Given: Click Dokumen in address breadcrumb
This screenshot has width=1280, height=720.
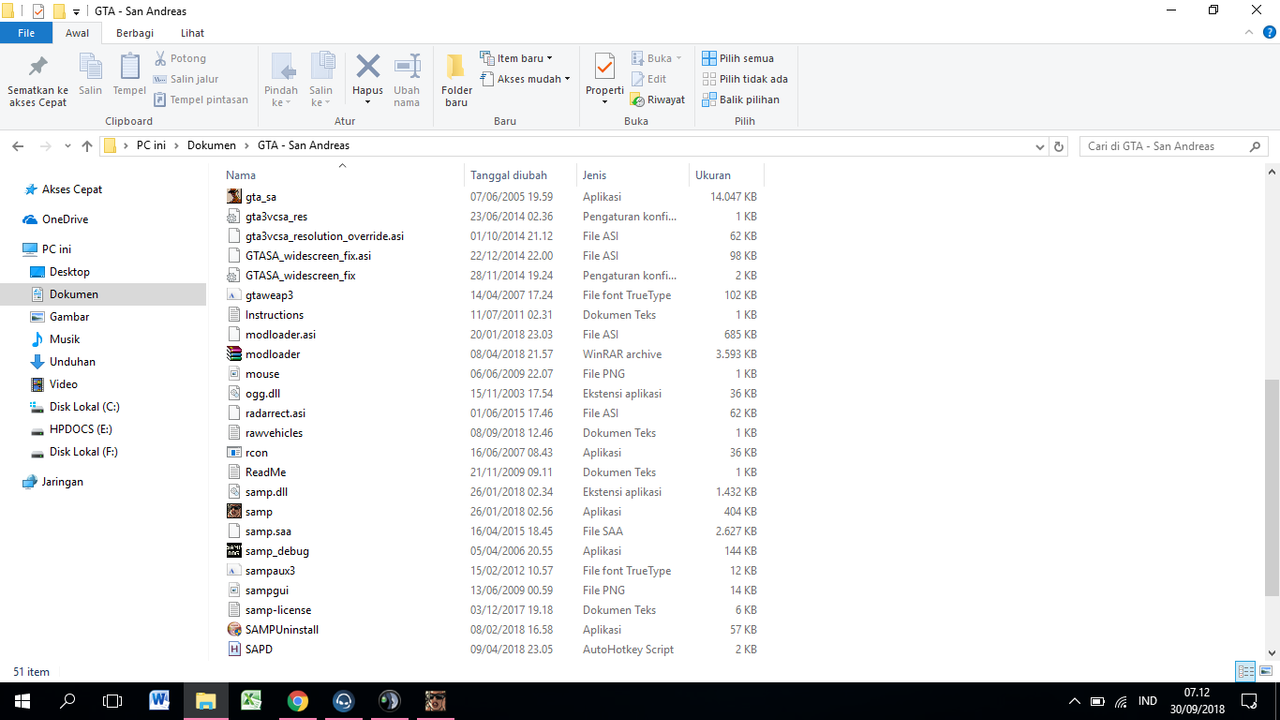Looking at the screenshot, I should coord(212,146).
